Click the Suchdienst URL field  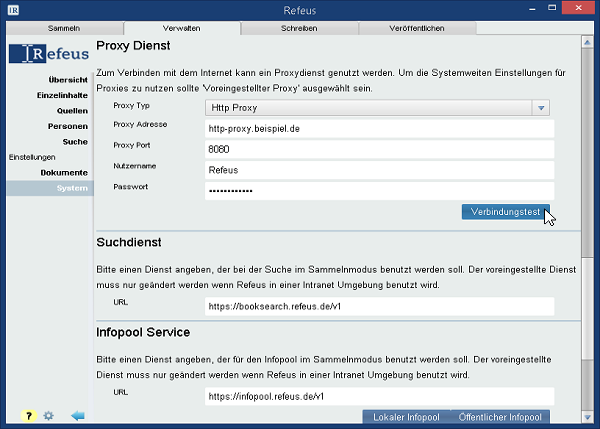click(x=378, y=306)
